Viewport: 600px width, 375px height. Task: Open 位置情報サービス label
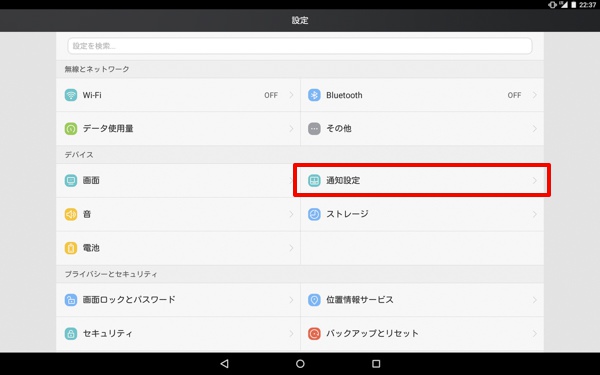point(360,300)
